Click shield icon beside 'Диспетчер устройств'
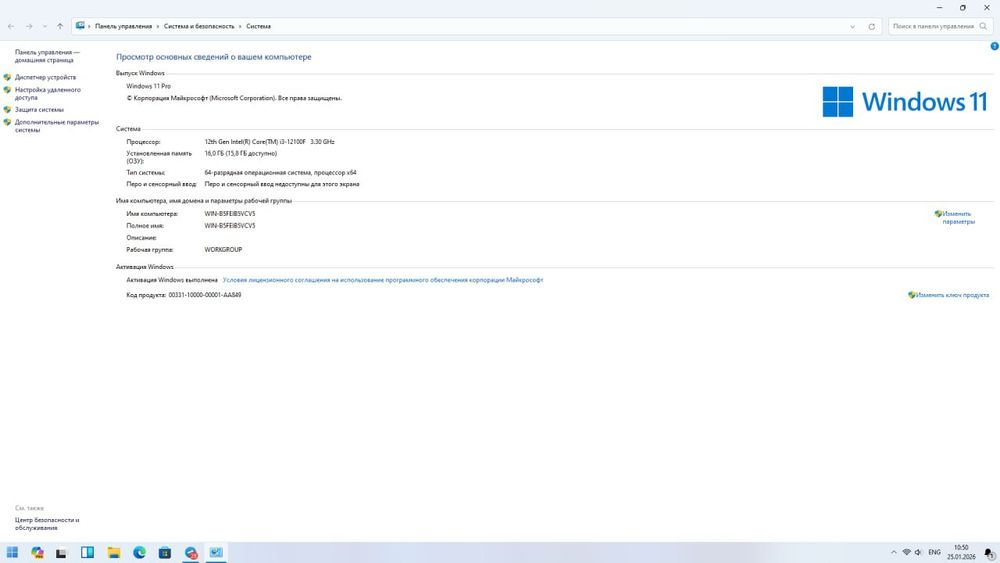 (8, 77)
